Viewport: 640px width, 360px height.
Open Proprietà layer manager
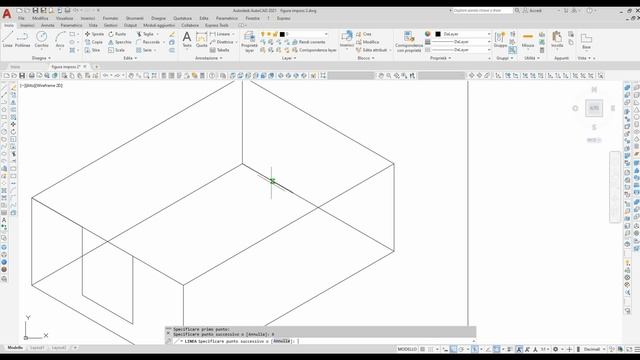pos(249,41)
